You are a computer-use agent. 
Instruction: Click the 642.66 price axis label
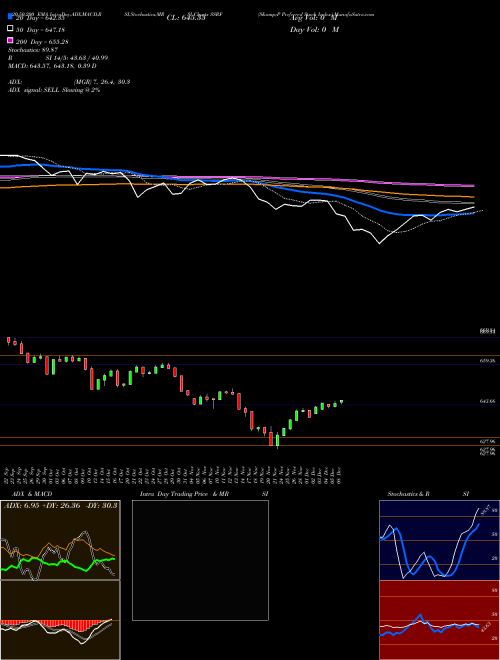coord(487,401)
